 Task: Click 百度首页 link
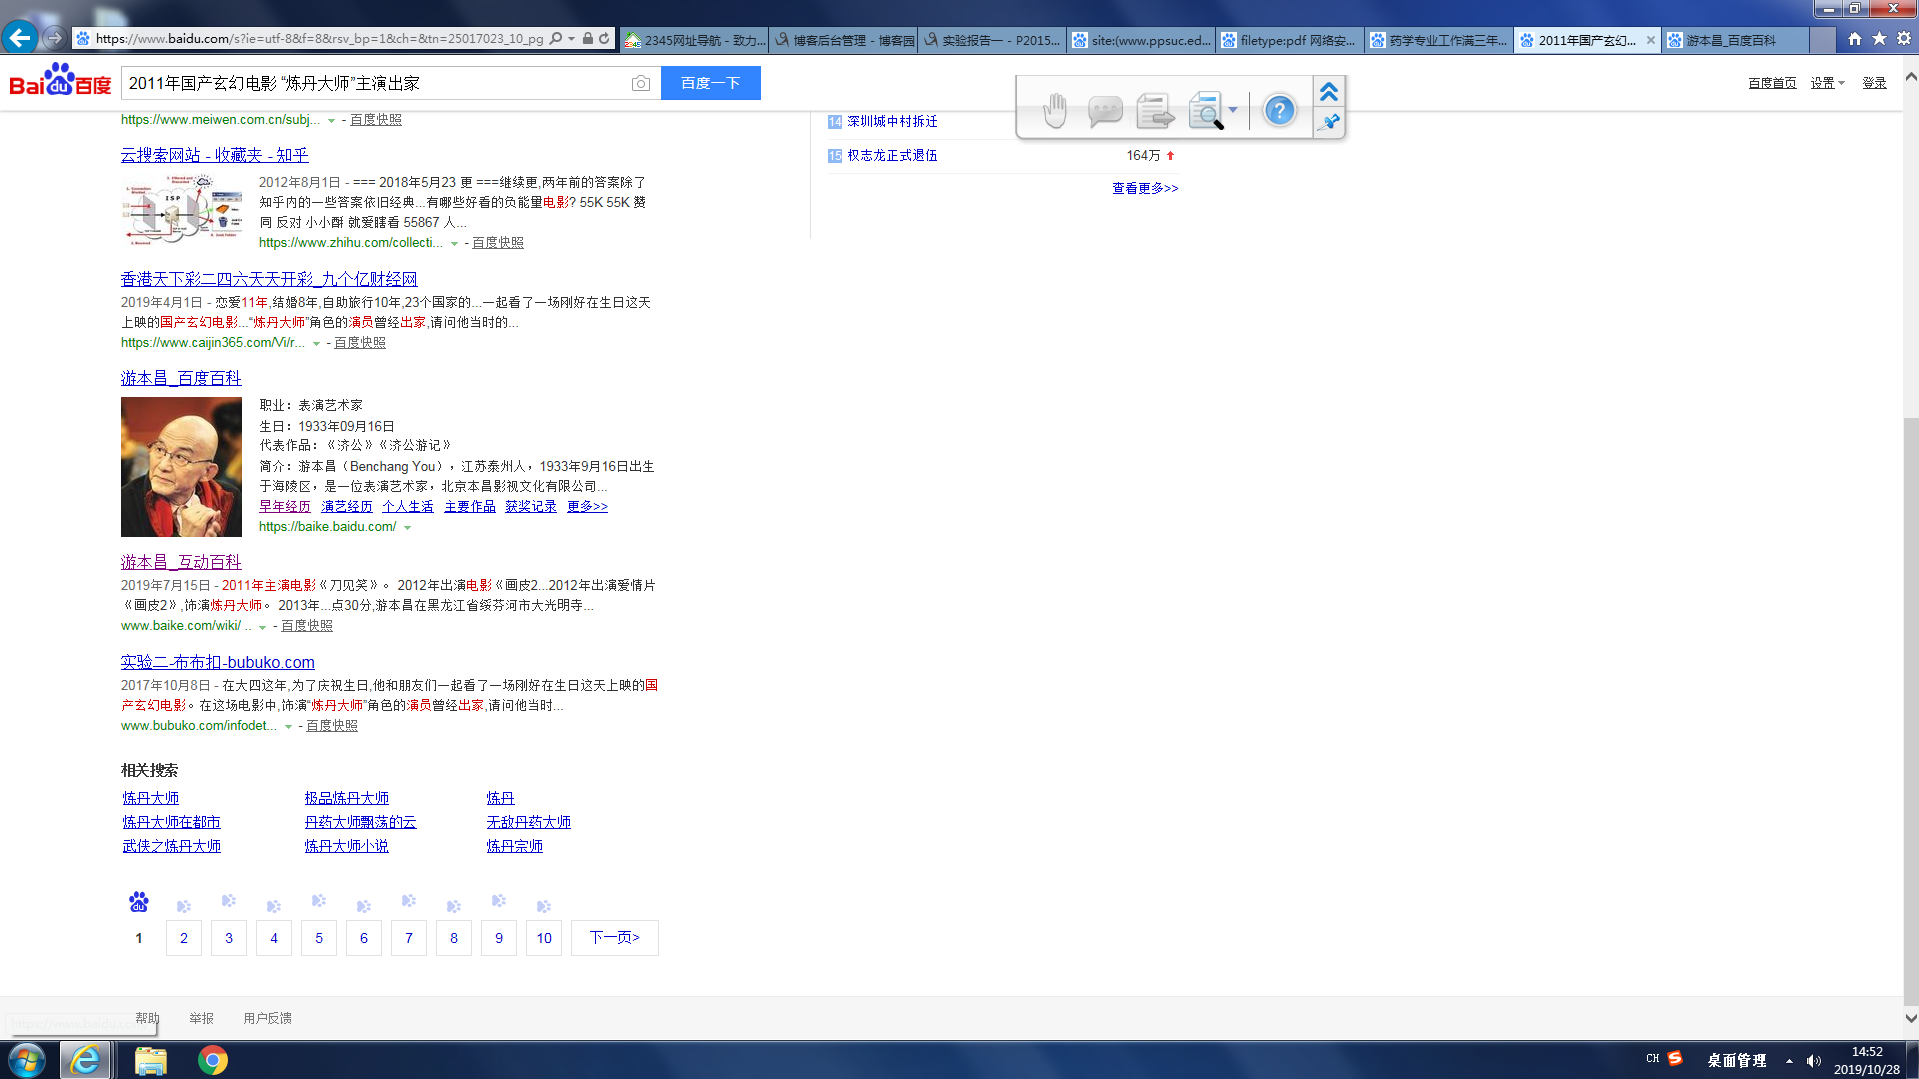1772,83
